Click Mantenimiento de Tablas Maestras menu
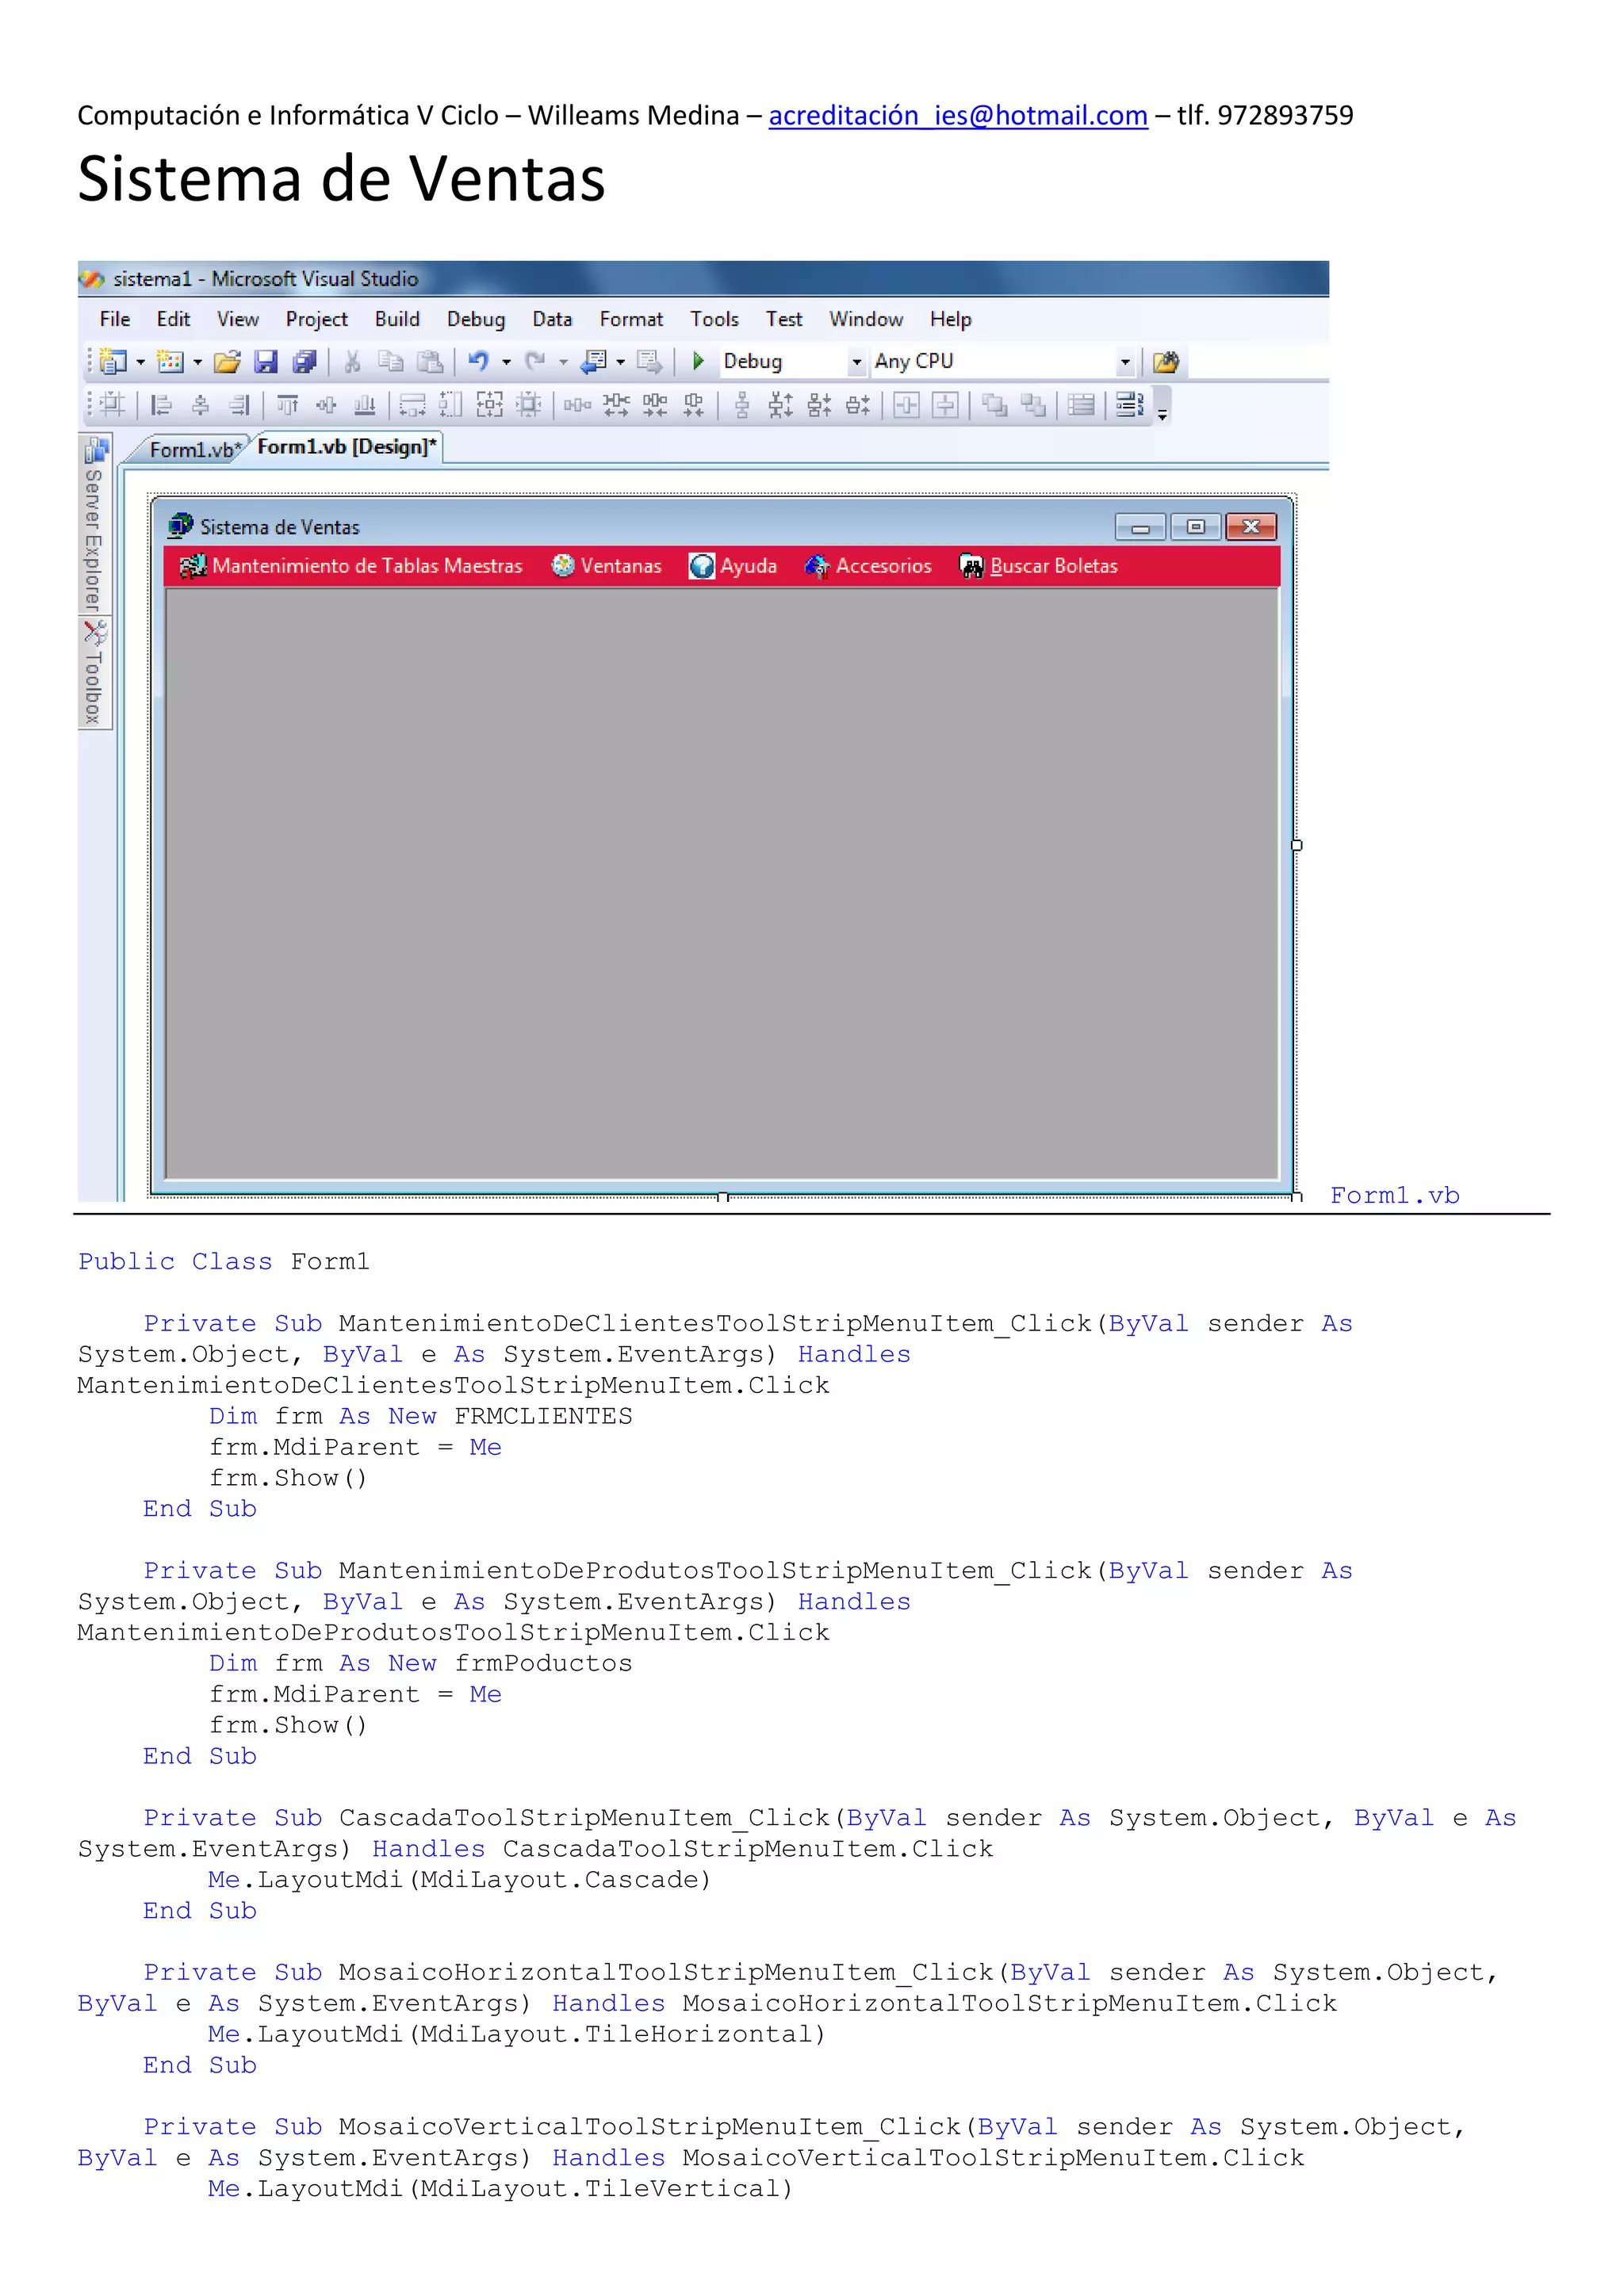This screenshot has height=2296, width=1624. click(352, 566)
